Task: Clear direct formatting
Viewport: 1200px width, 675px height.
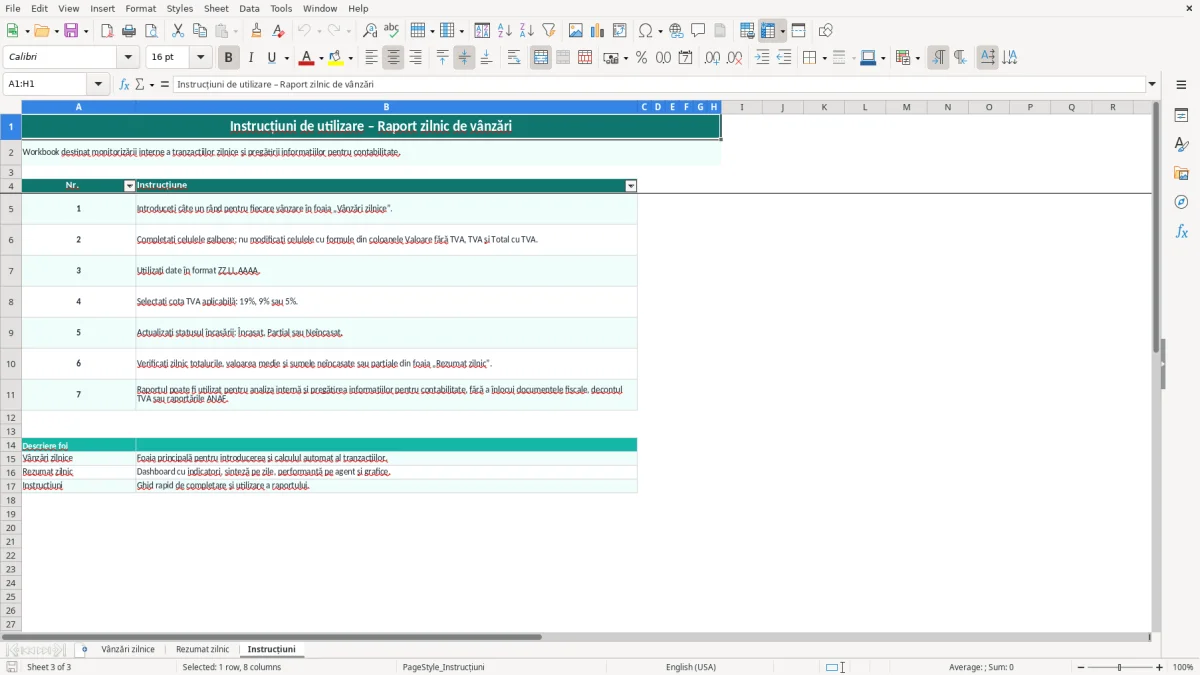Action: point(278,31)
